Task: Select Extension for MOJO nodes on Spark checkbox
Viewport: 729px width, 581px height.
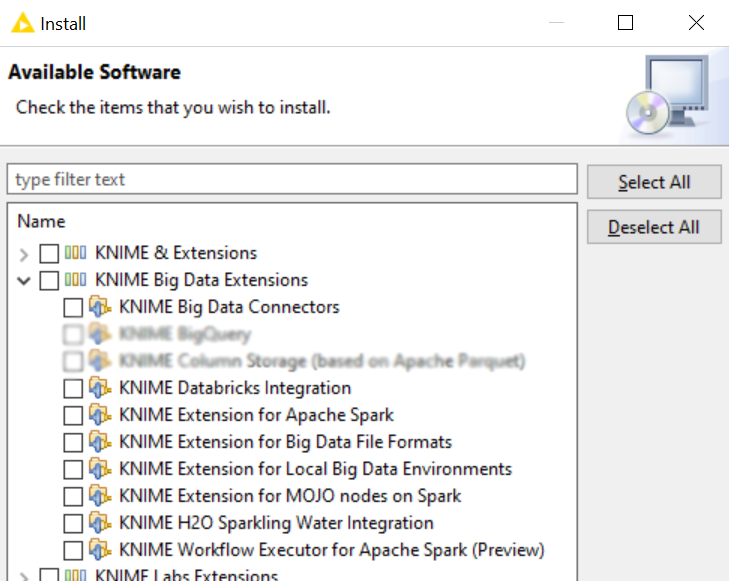Action: pos(73,496)
